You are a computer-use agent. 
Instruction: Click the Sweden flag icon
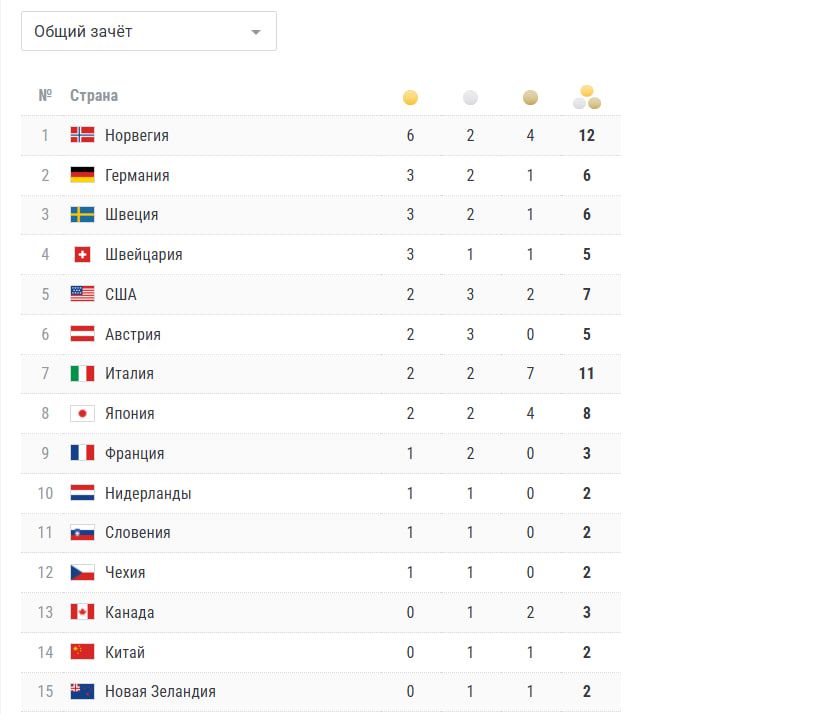click(x=82, y=214)
